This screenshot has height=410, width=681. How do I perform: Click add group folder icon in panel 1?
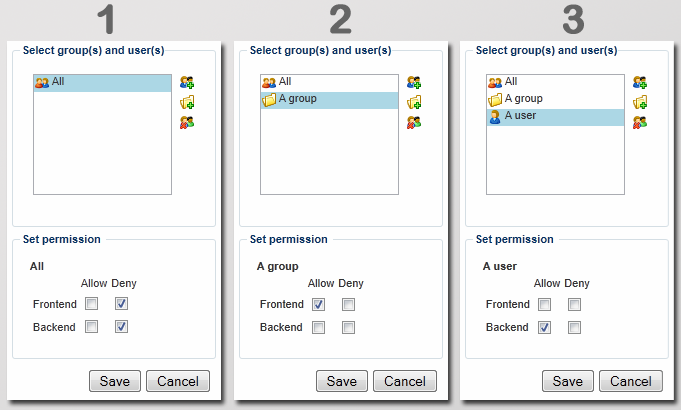coord(187,103)
